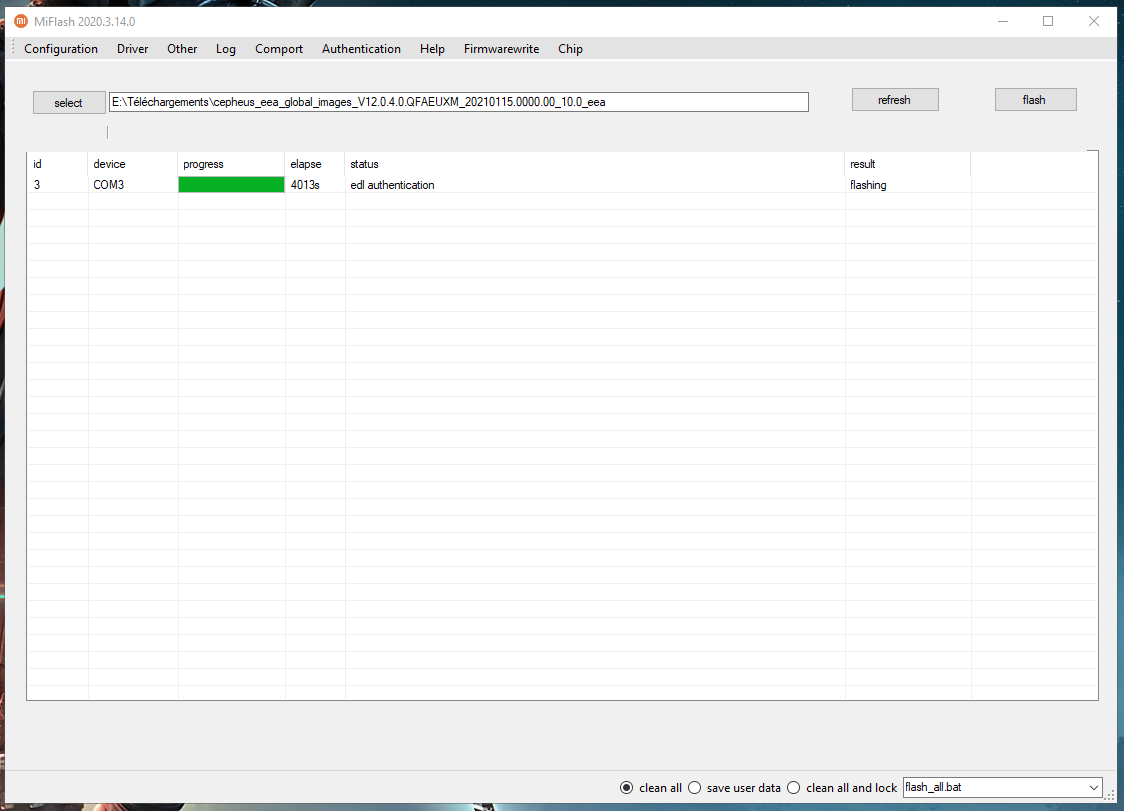This screenshot has height=811, width=1124.
Task: Click the id cell showing 3
Action: [57, 185]
